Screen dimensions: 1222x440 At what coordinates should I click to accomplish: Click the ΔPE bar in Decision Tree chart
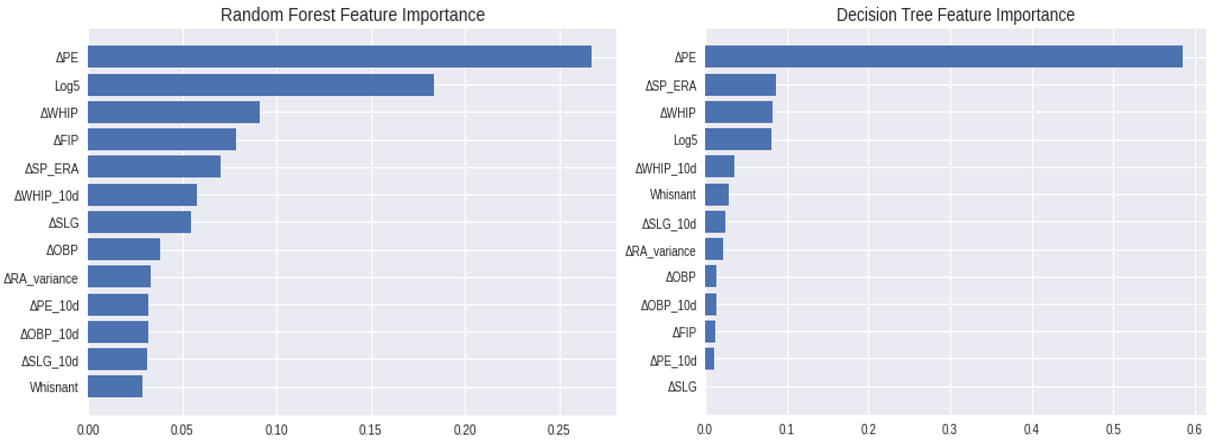pyautogui.click(x=943, y=57)
